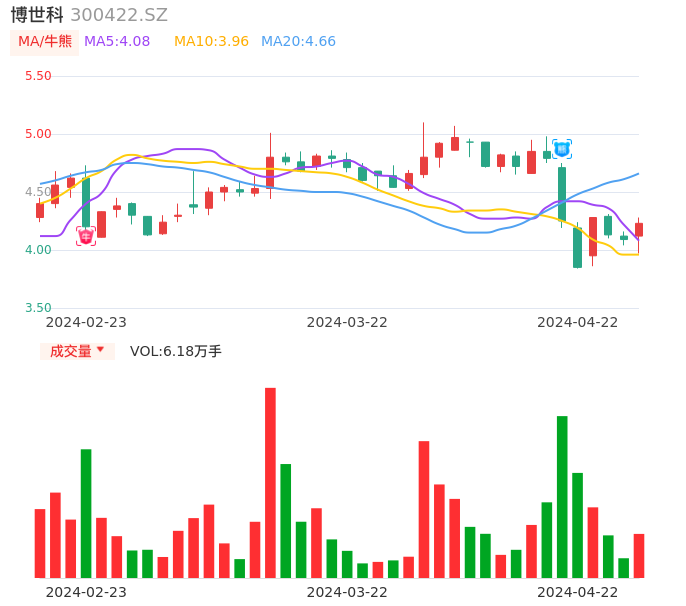Image resolution: width=686 pixels, height=606 pixels.
Task: Toggle the MA/牛熊 indicator button
Action: point(45,41)
